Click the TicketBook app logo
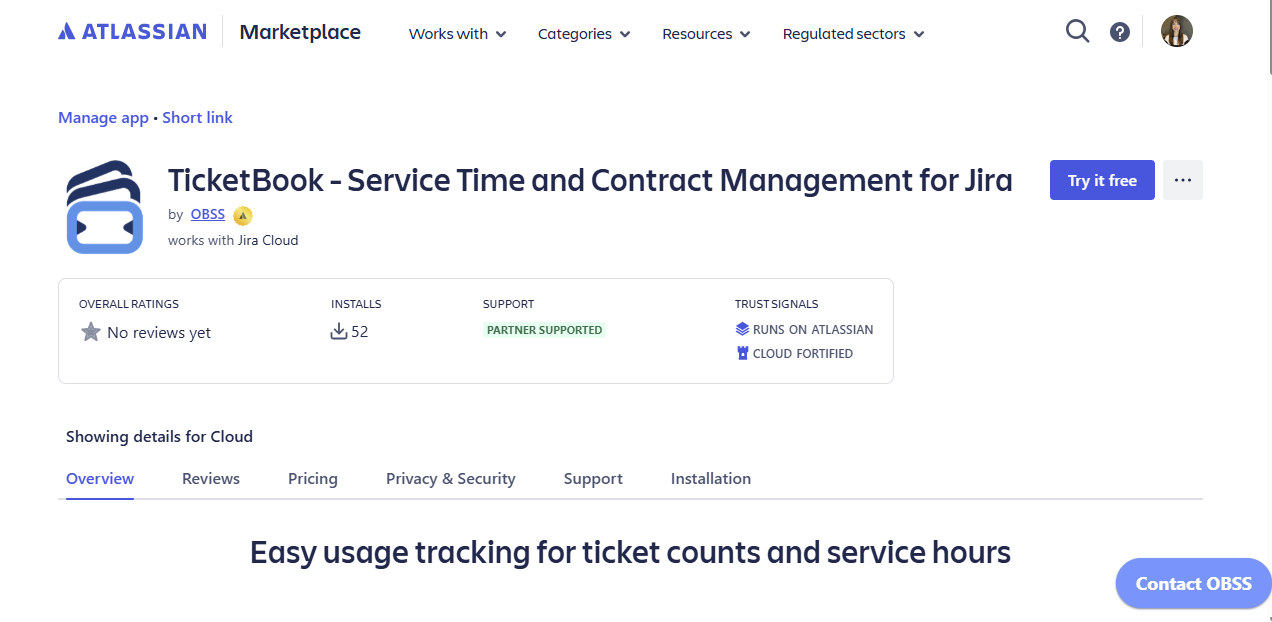 pos(105,207)
